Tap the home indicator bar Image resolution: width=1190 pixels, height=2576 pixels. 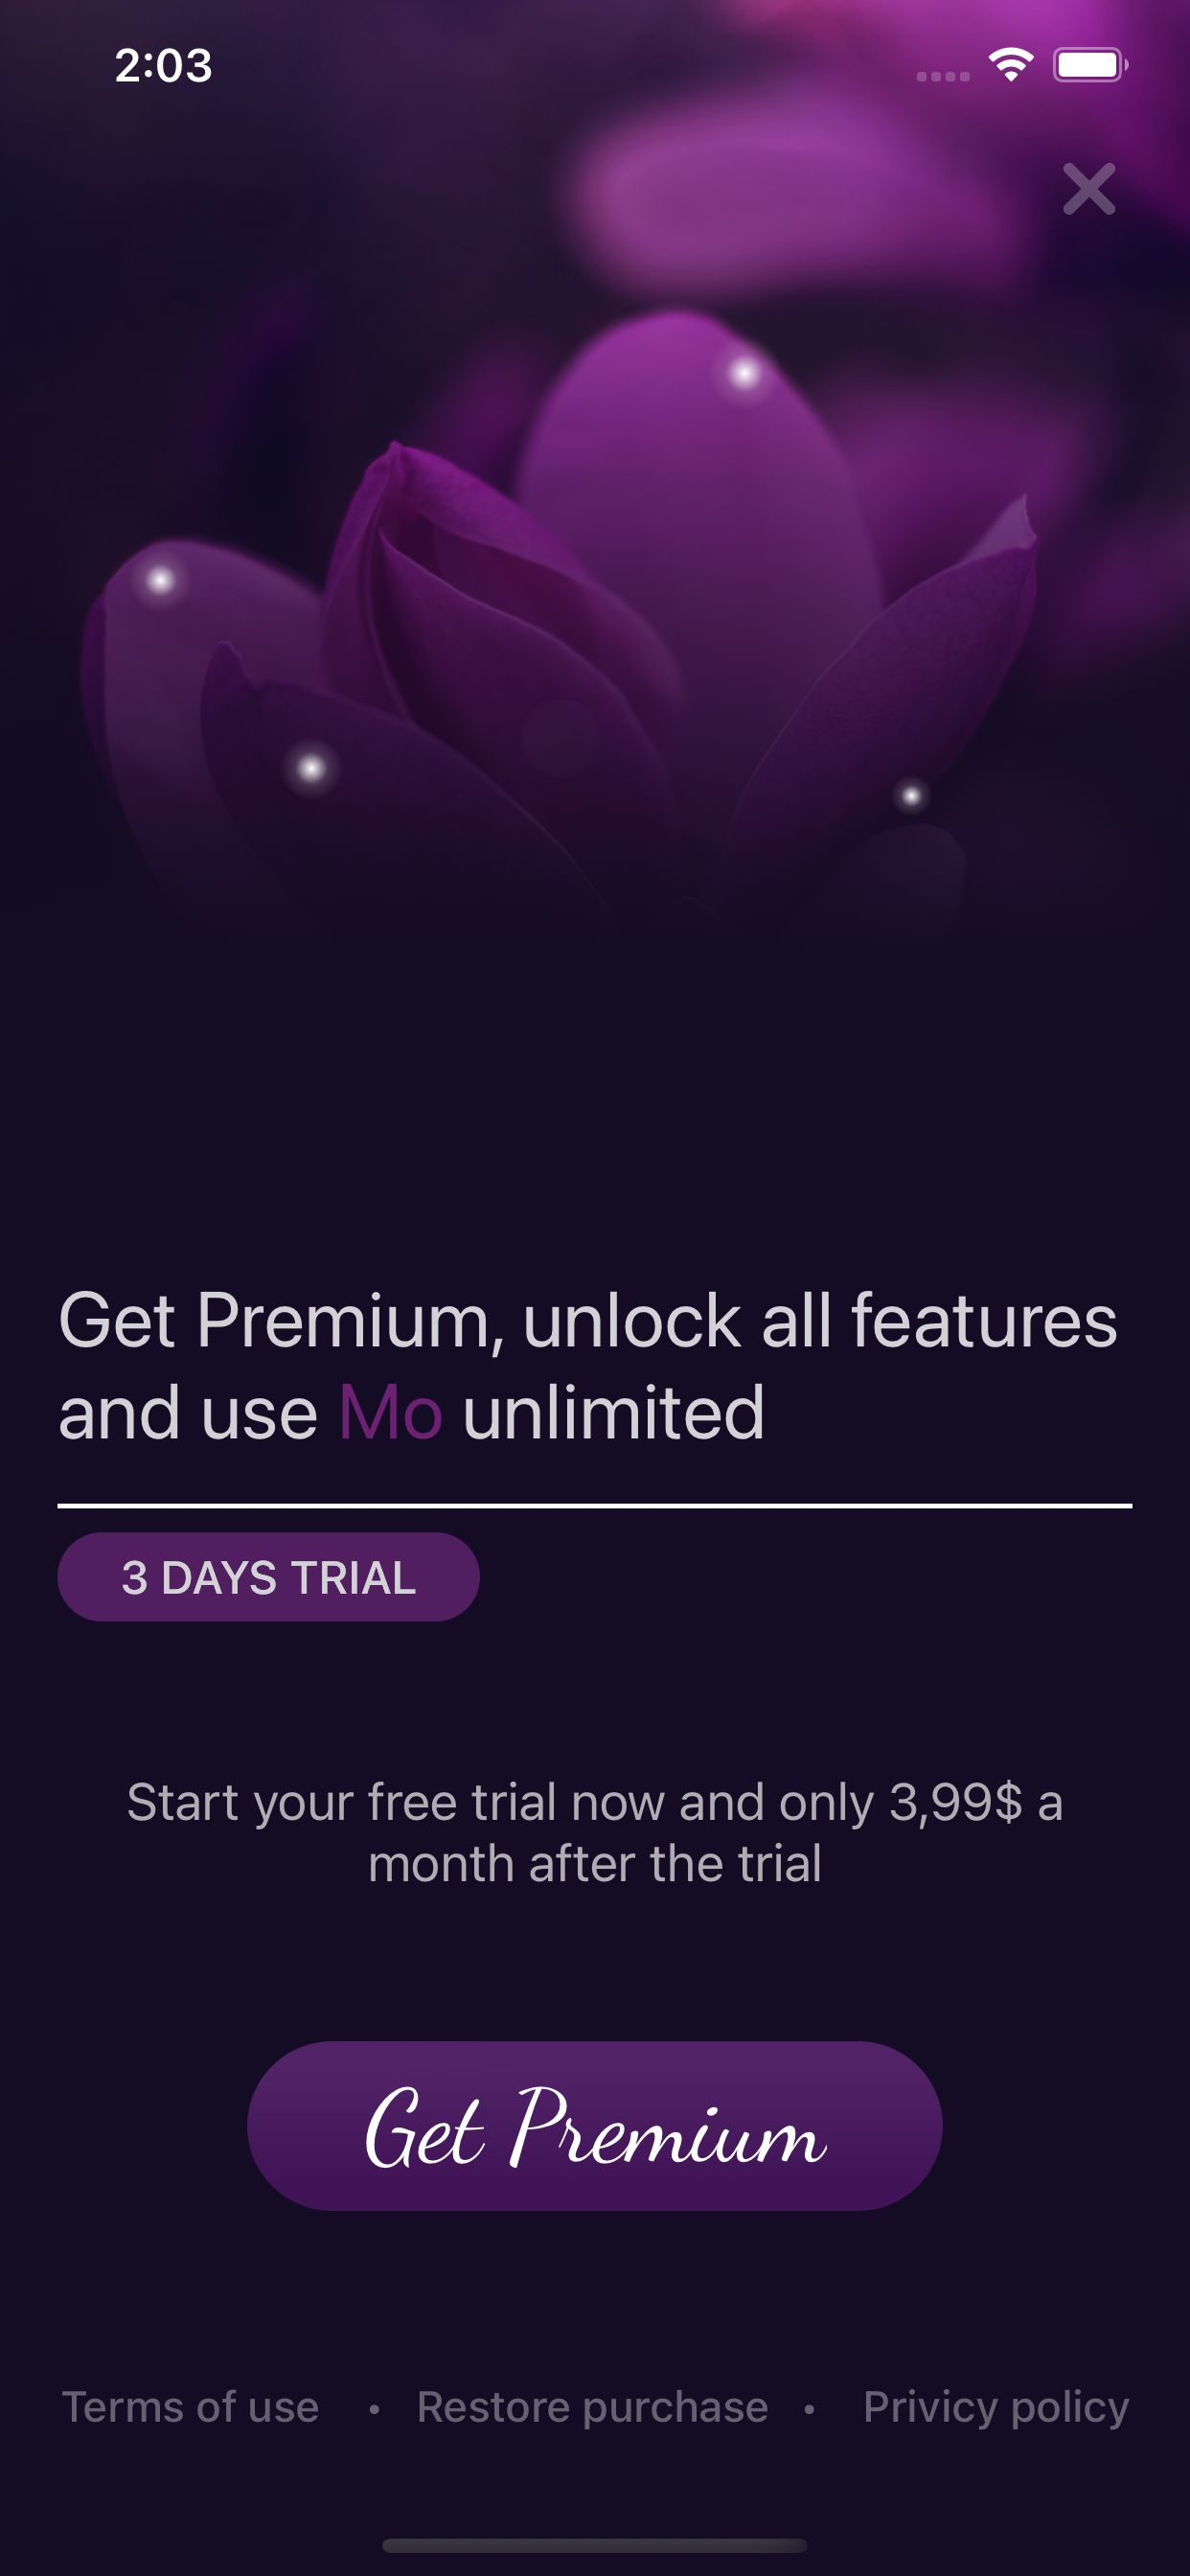click(x=595, y=2545)
